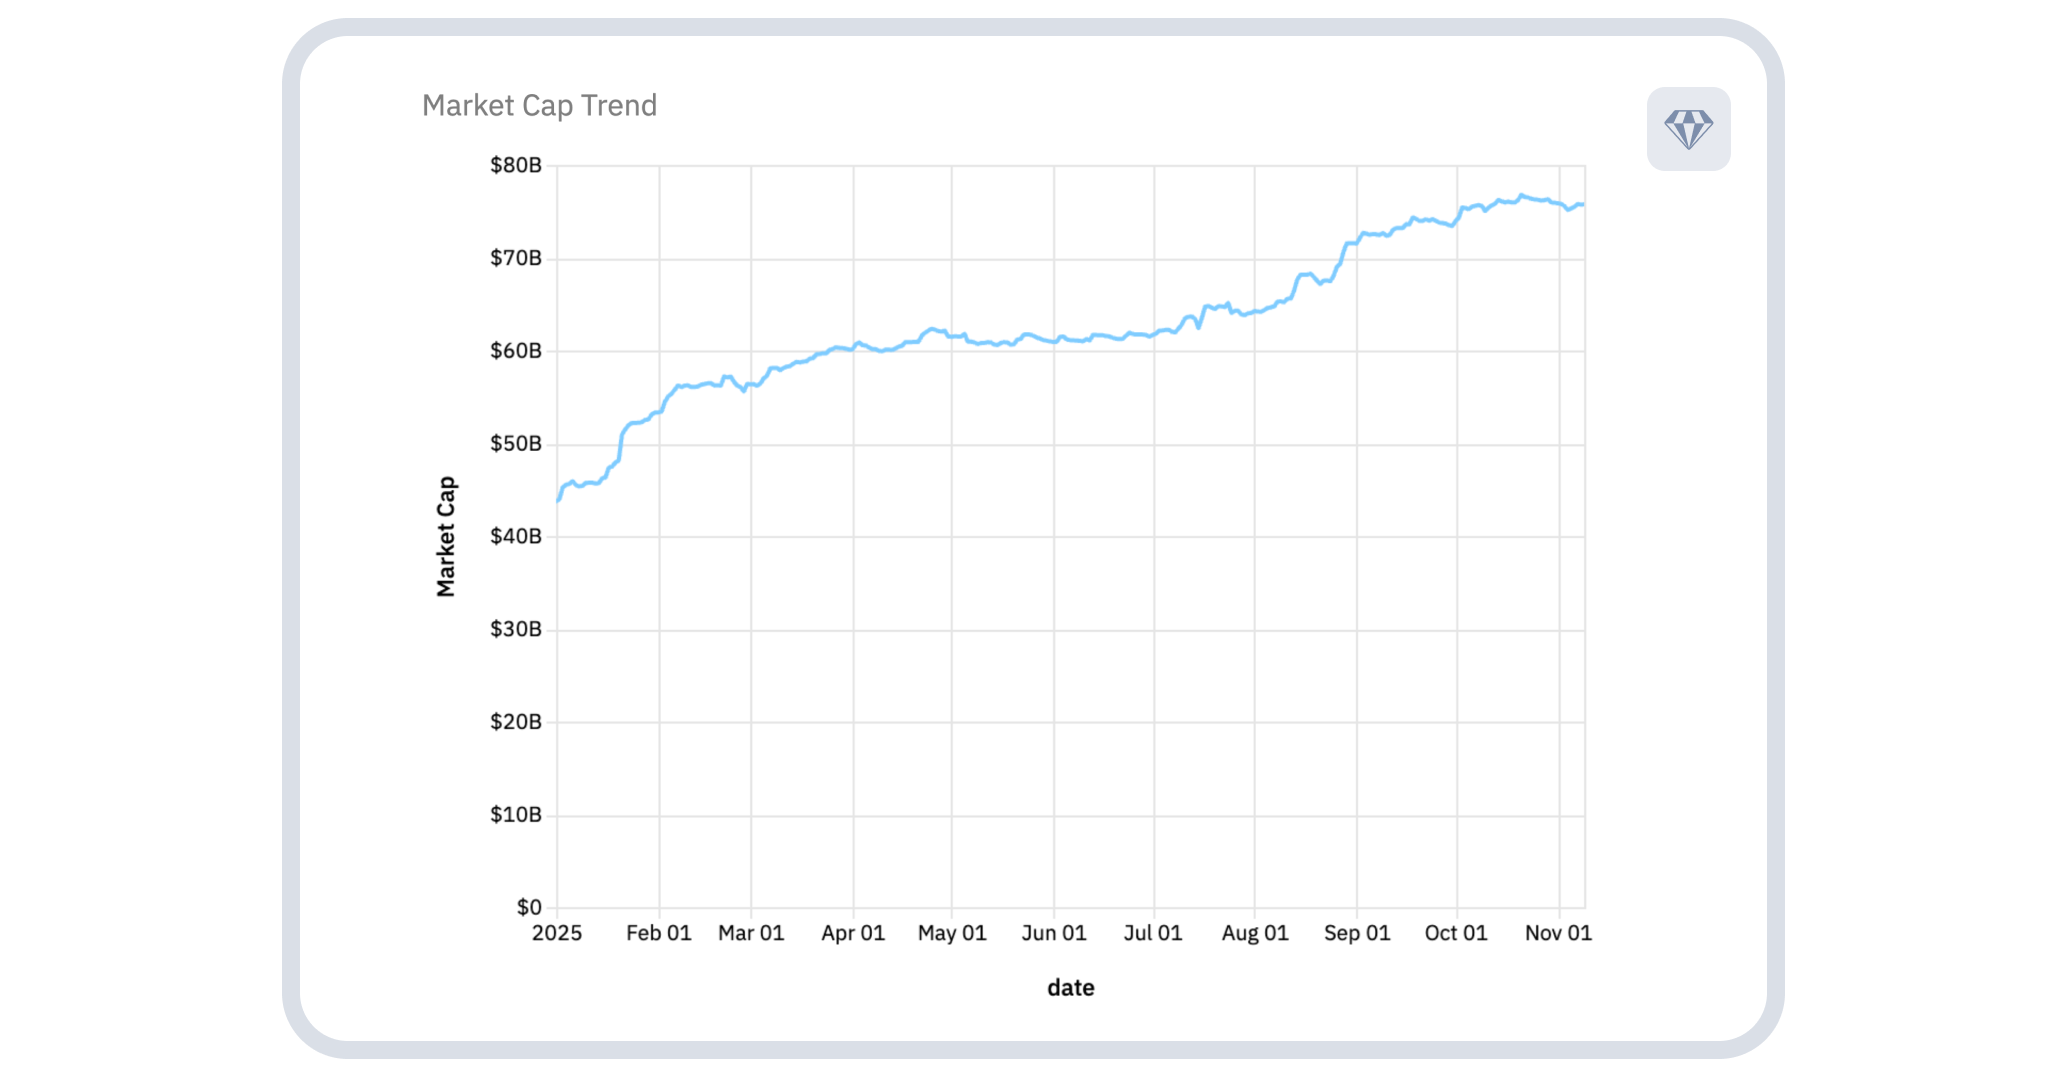
Task: Click the $0 y-axis label
Action: tap(529, 907)
